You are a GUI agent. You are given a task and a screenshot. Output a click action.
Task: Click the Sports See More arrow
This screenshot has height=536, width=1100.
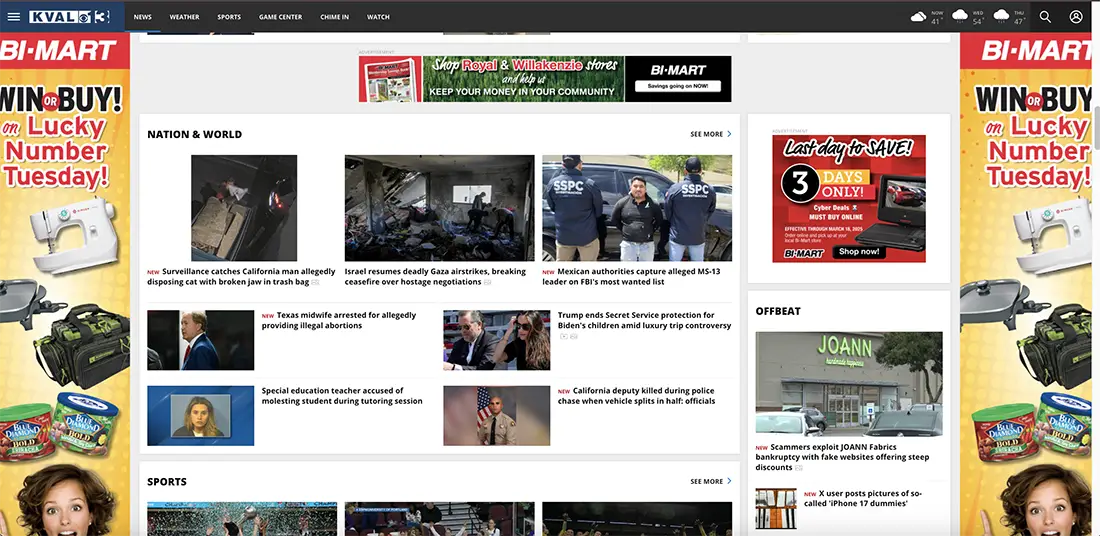pyautogui.click(x=729, y=481)
